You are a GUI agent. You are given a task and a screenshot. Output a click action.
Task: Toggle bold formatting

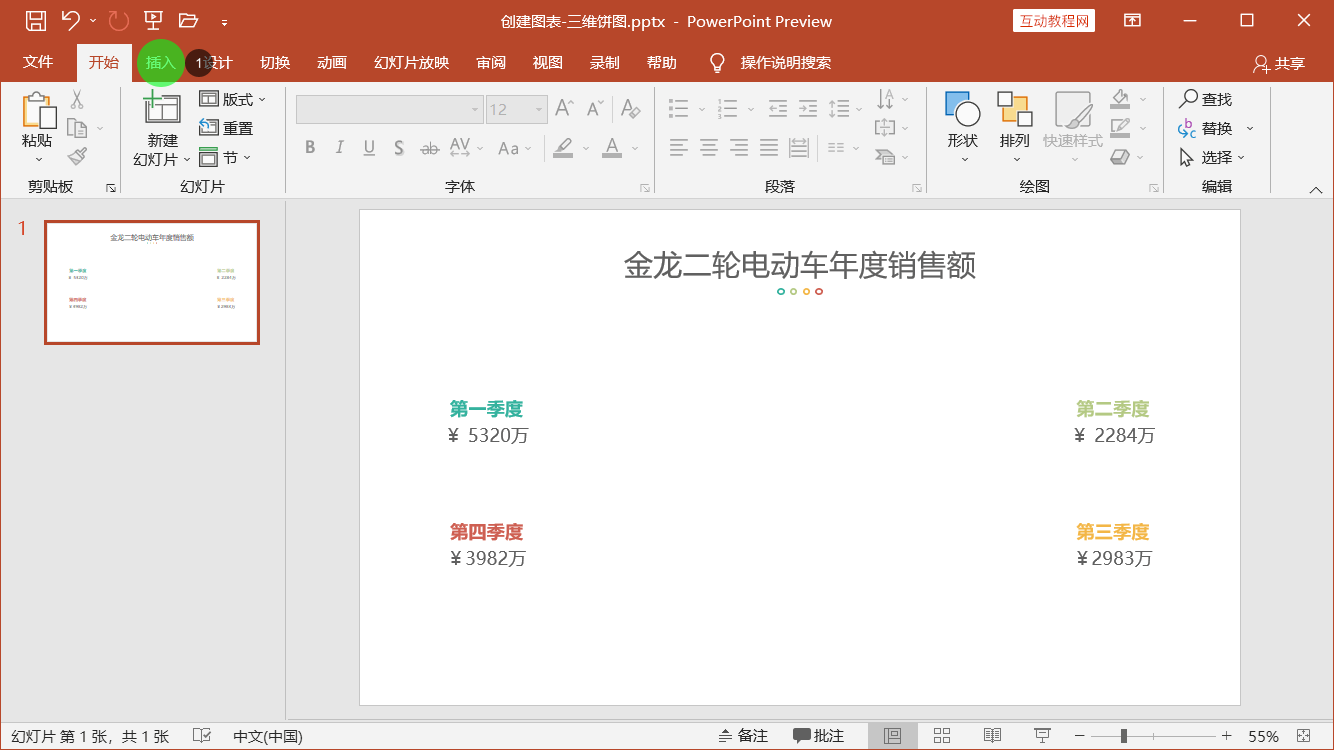310,148
